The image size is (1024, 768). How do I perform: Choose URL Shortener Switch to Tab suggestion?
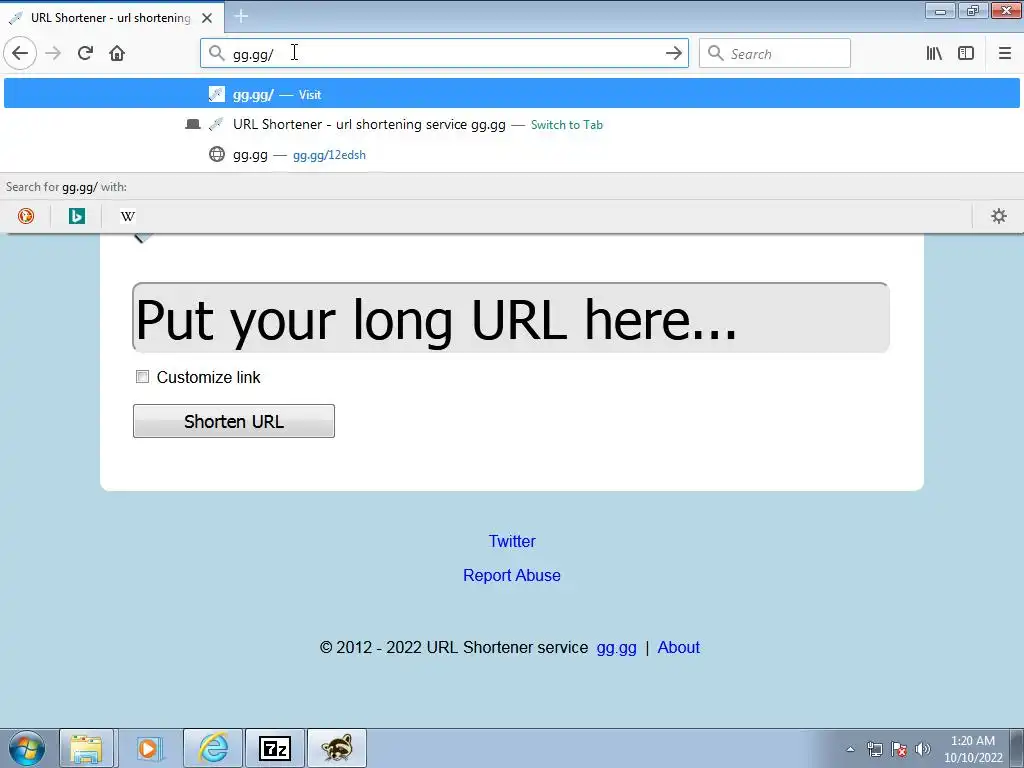coord(512,124)
